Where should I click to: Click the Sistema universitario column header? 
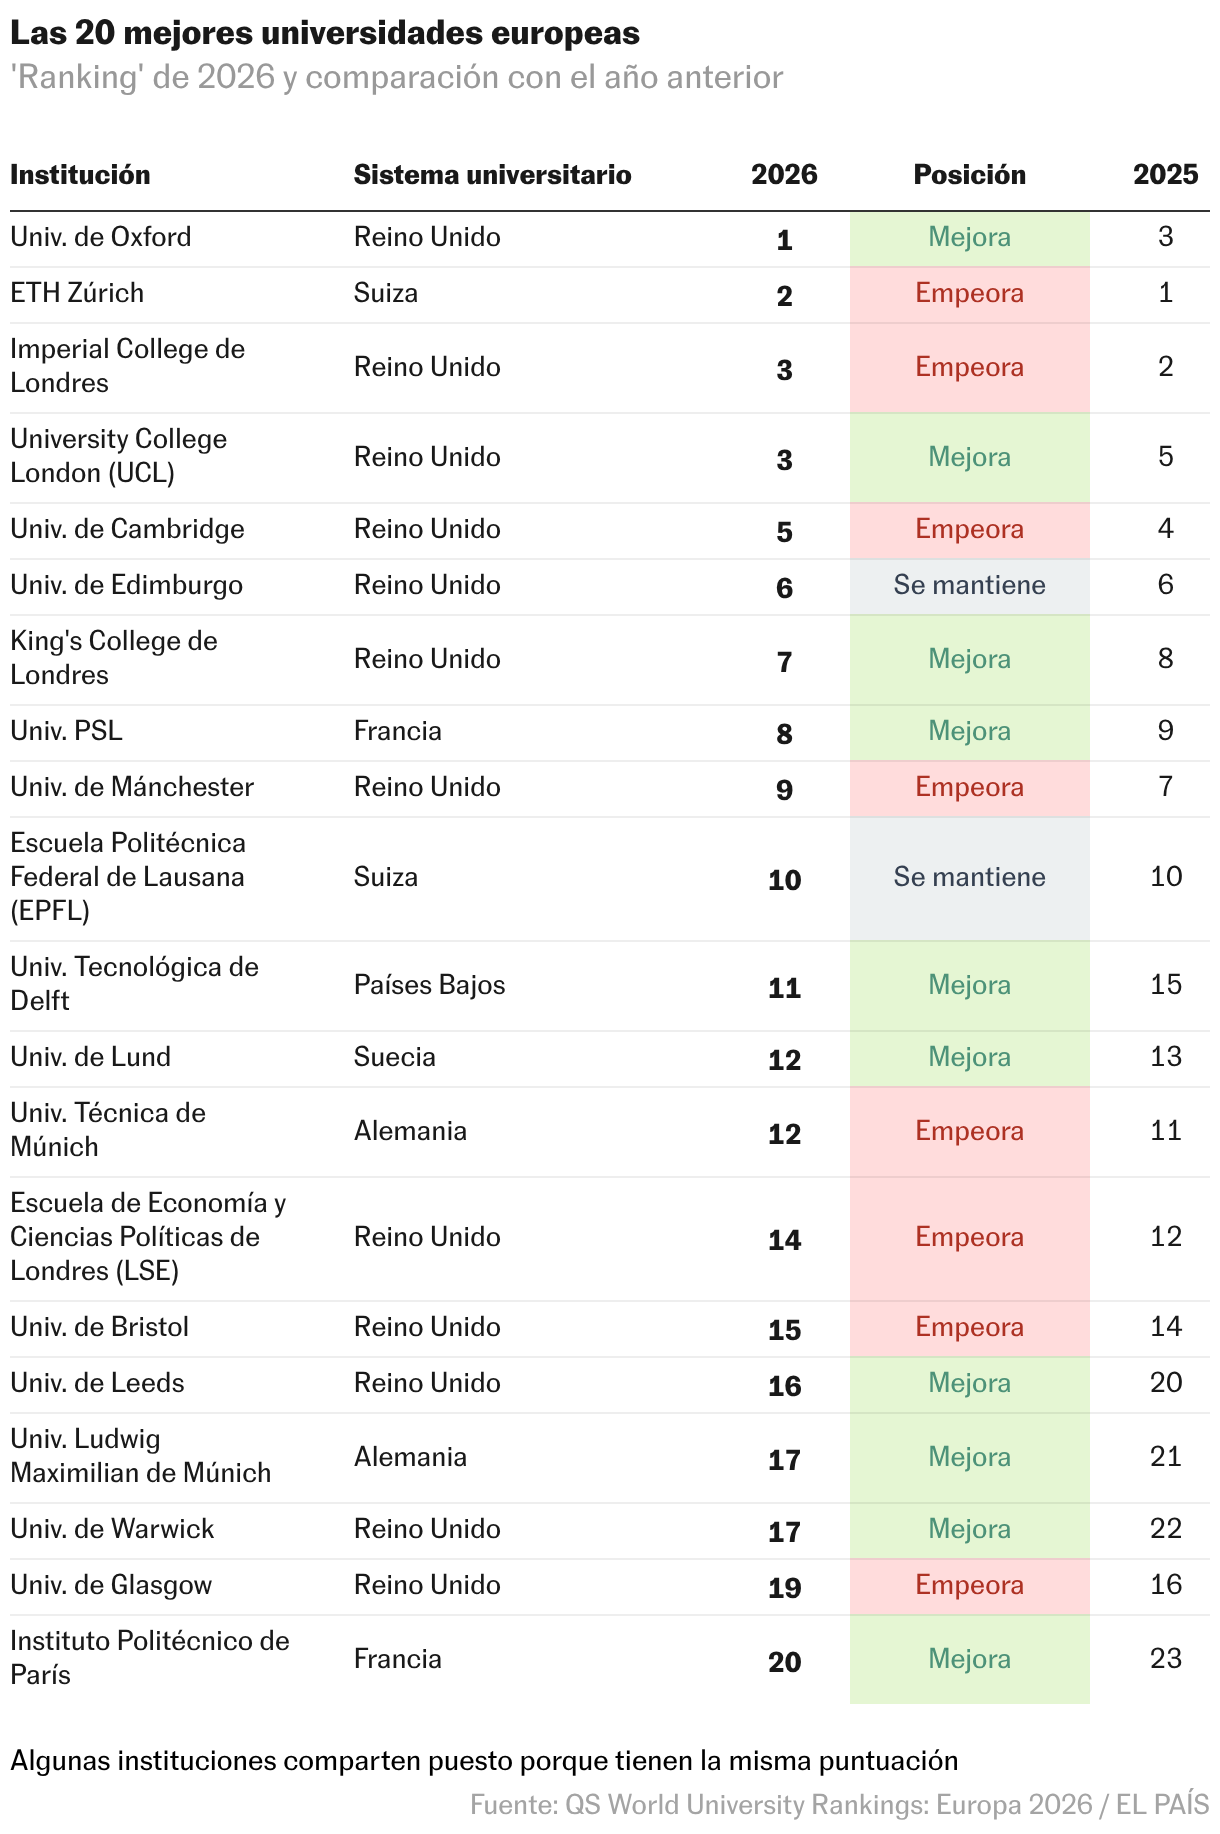click(x=492, y=175)
